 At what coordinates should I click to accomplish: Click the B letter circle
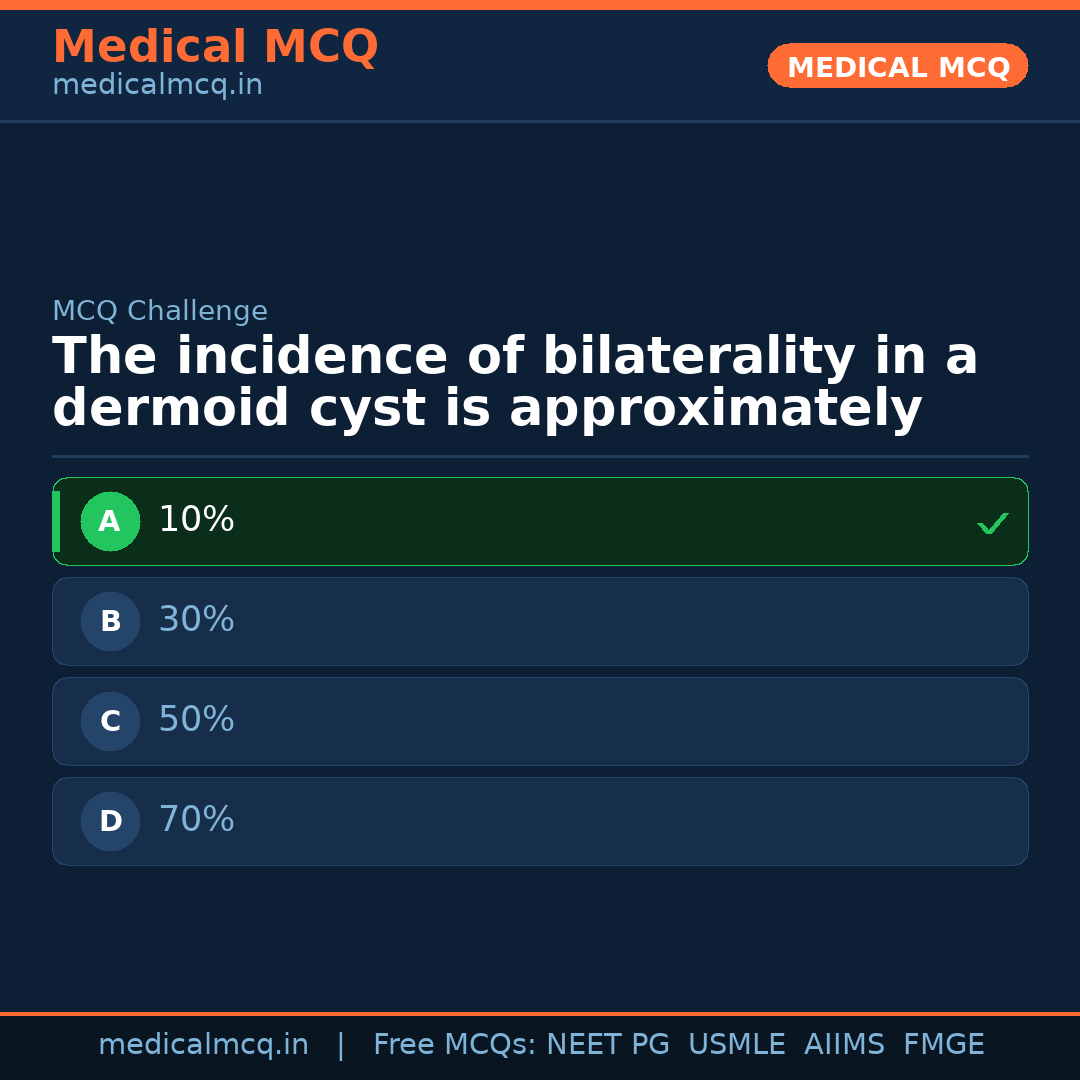(x=110, y=622)
